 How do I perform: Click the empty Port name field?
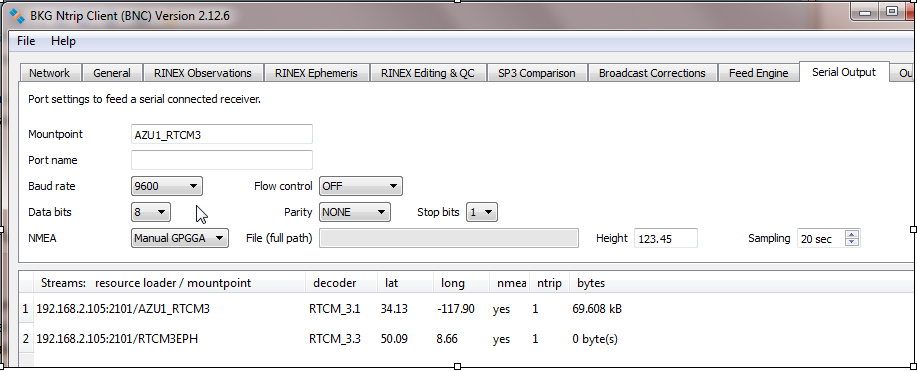click(x=222, y=160)
